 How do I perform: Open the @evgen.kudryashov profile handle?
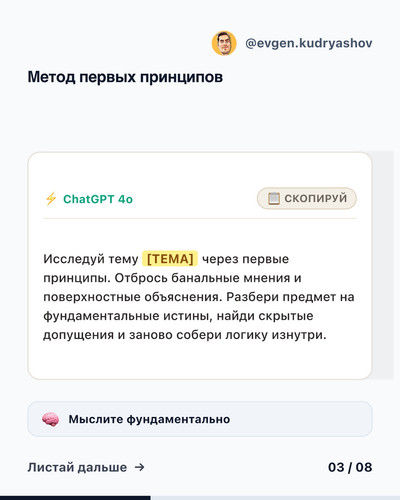[x=309, y=43]
